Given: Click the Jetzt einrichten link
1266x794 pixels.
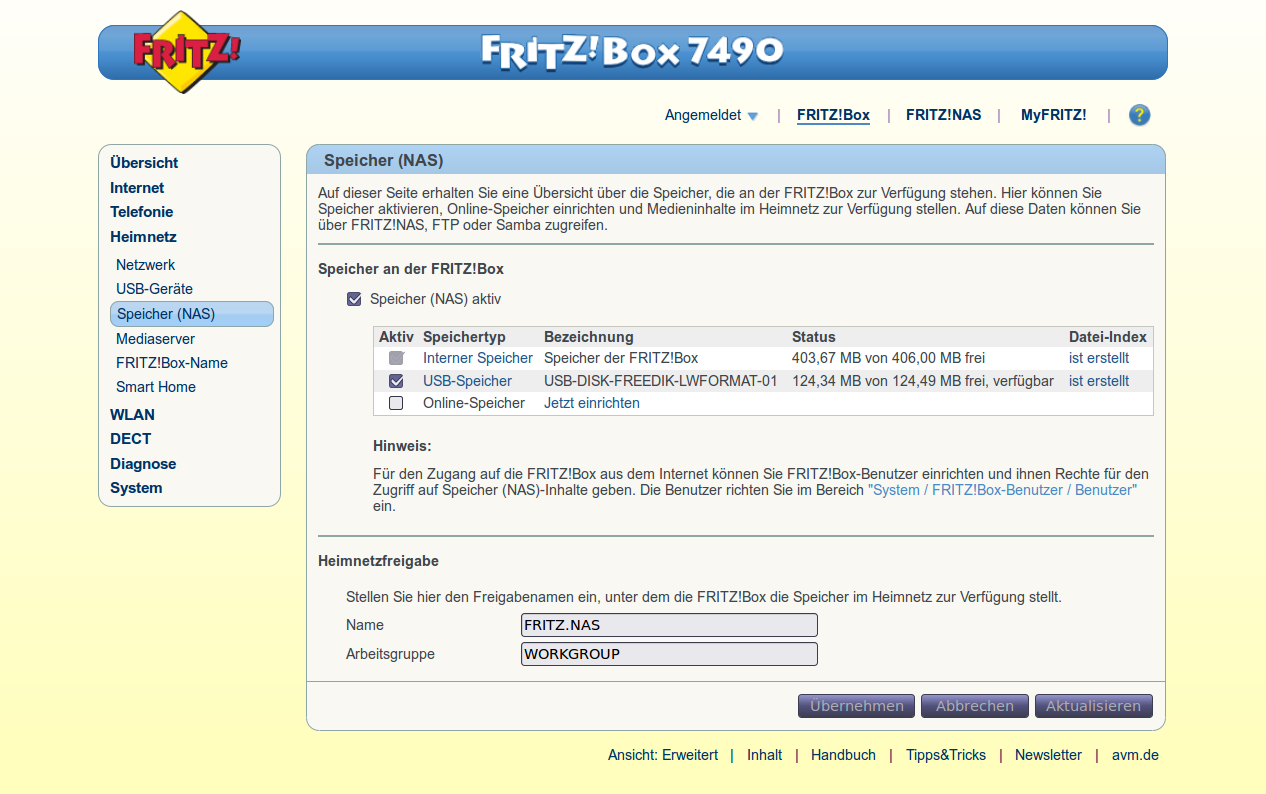Looking at the screenshot, I should [591, 403].
